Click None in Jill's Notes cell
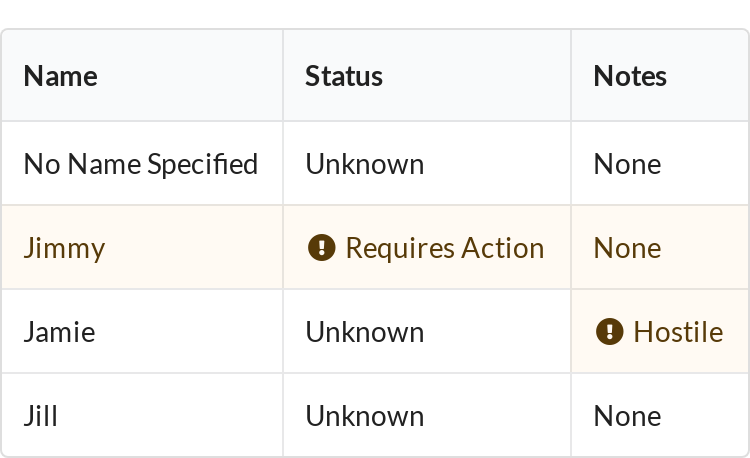 coord(627,416)
